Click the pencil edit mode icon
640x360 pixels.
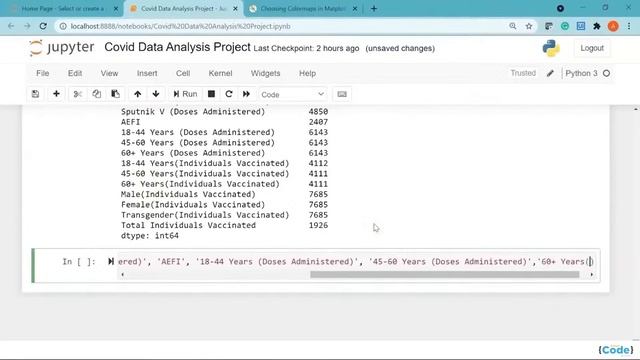tap(550, 73)
